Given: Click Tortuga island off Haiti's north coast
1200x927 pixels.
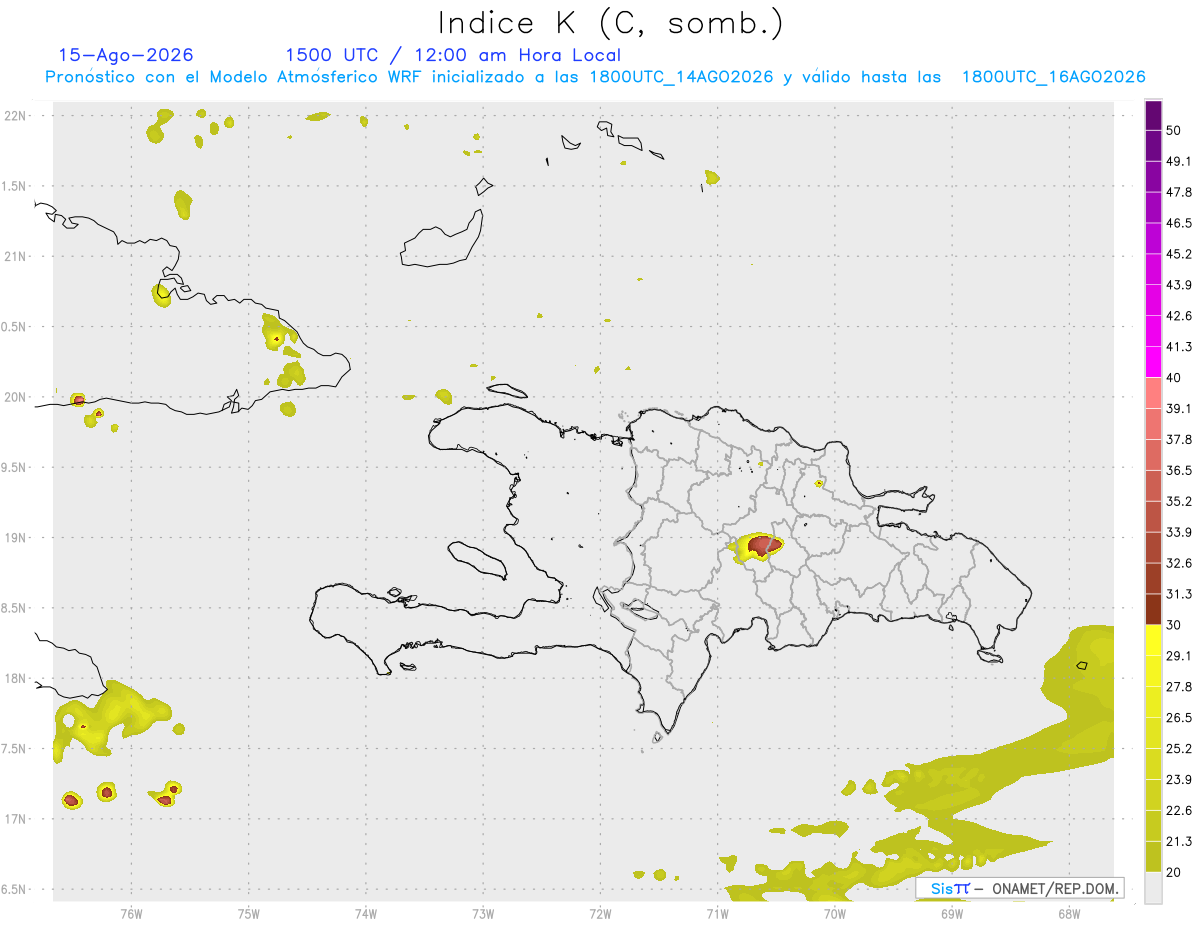Looking at the screenshot, I should pos(508,390).
